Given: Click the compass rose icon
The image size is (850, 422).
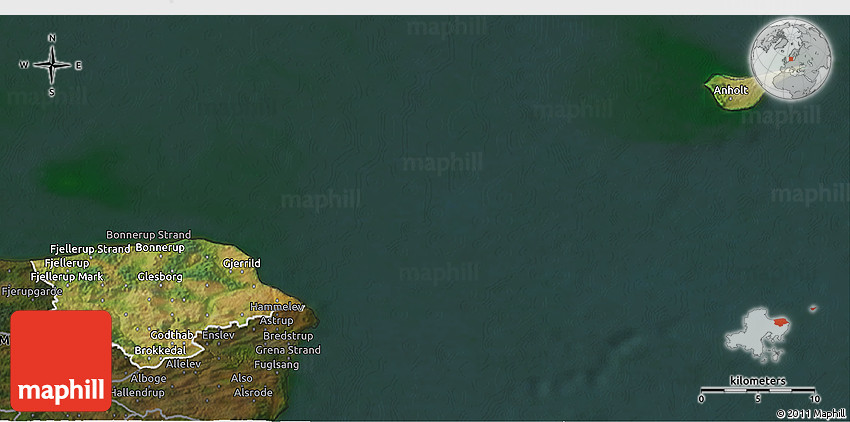Looking at the screenshot, I should click(52, 65).
